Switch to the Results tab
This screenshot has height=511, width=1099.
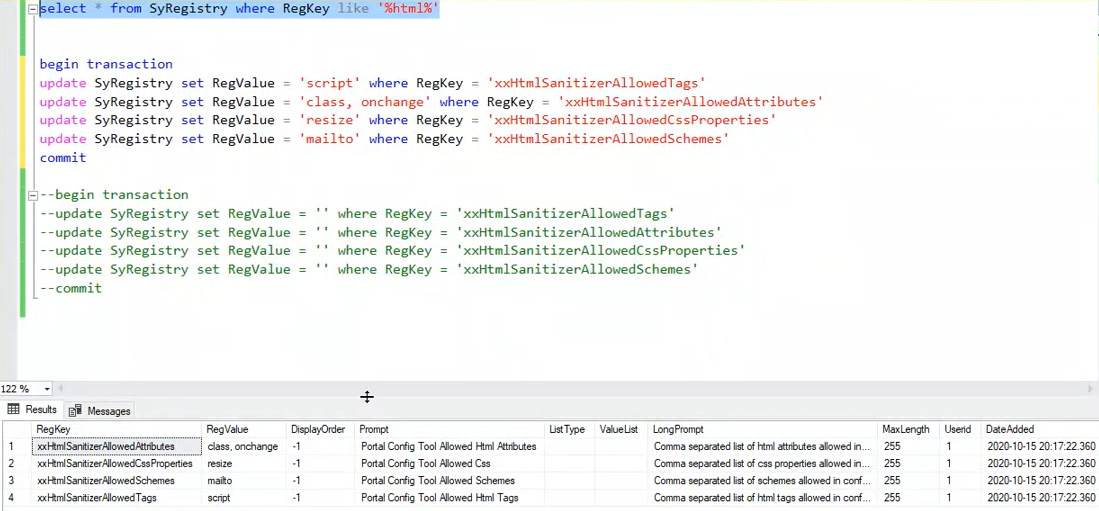(32, 410)
